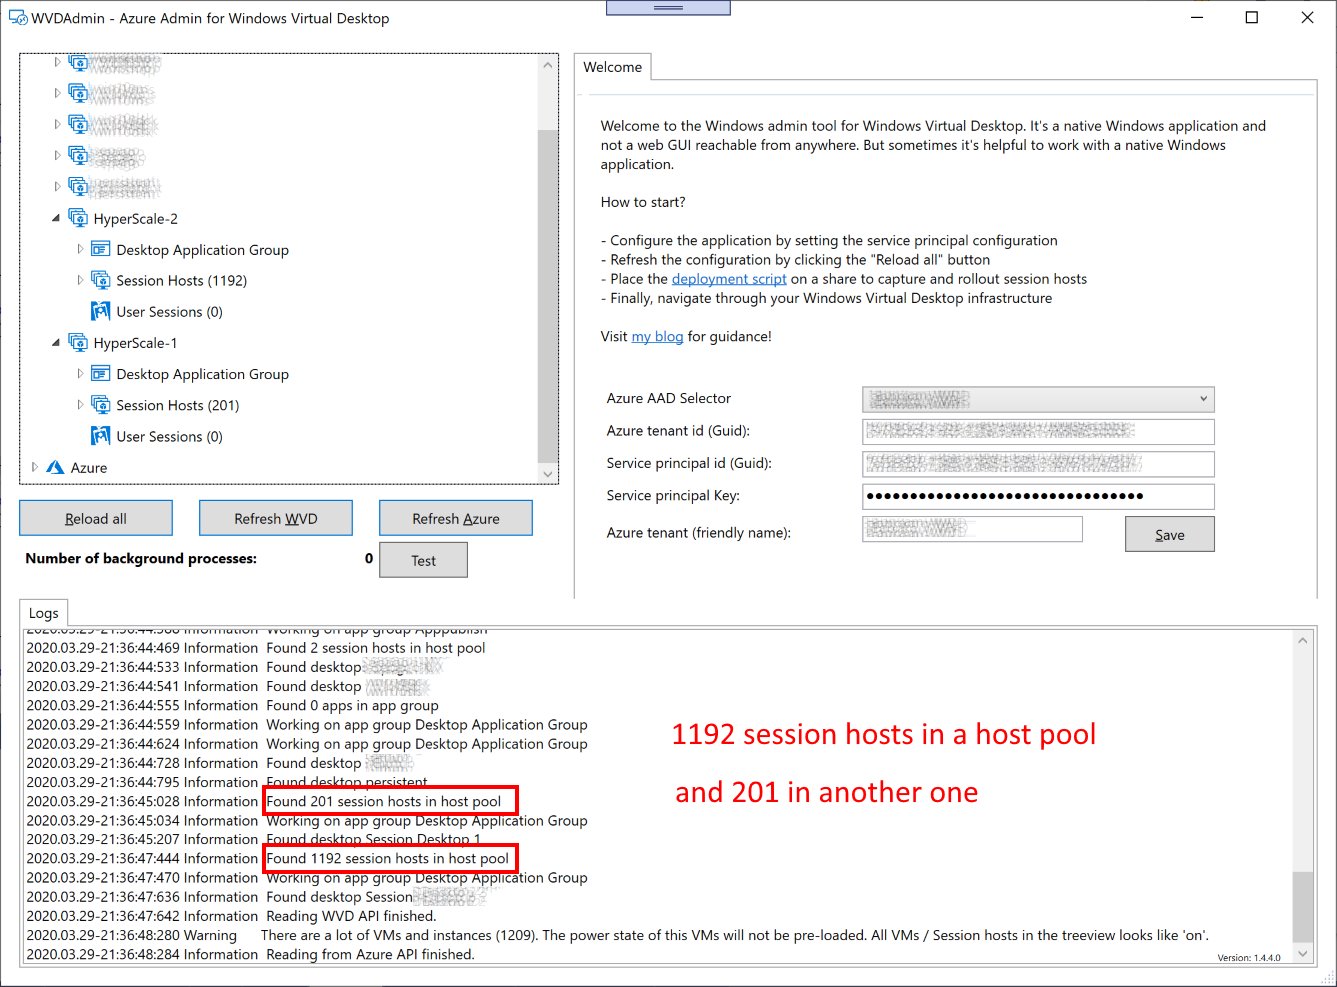1337x987 pixels.
Task: Click log line "Reading WVD API finished."
Action: (351, 915)
